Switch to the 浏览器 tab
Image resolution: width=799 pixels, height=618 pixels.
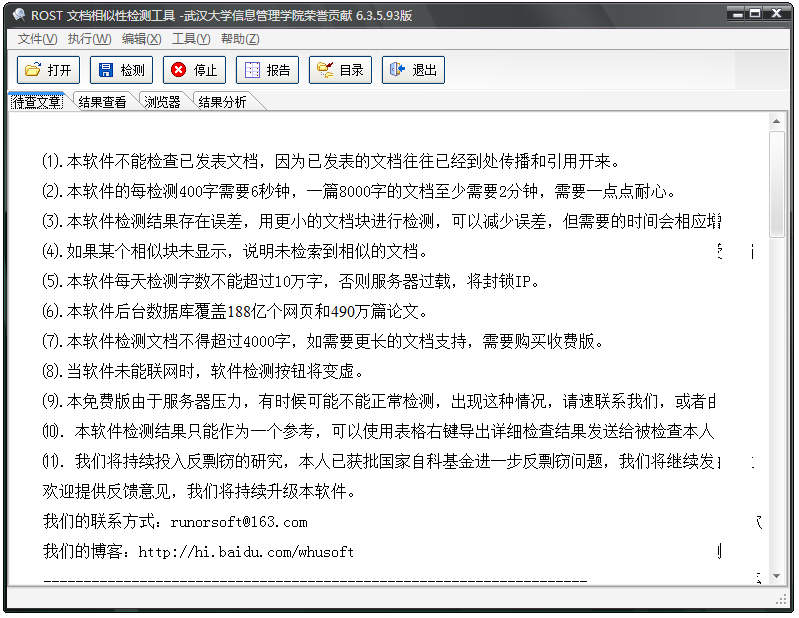(x=162, y=102)
